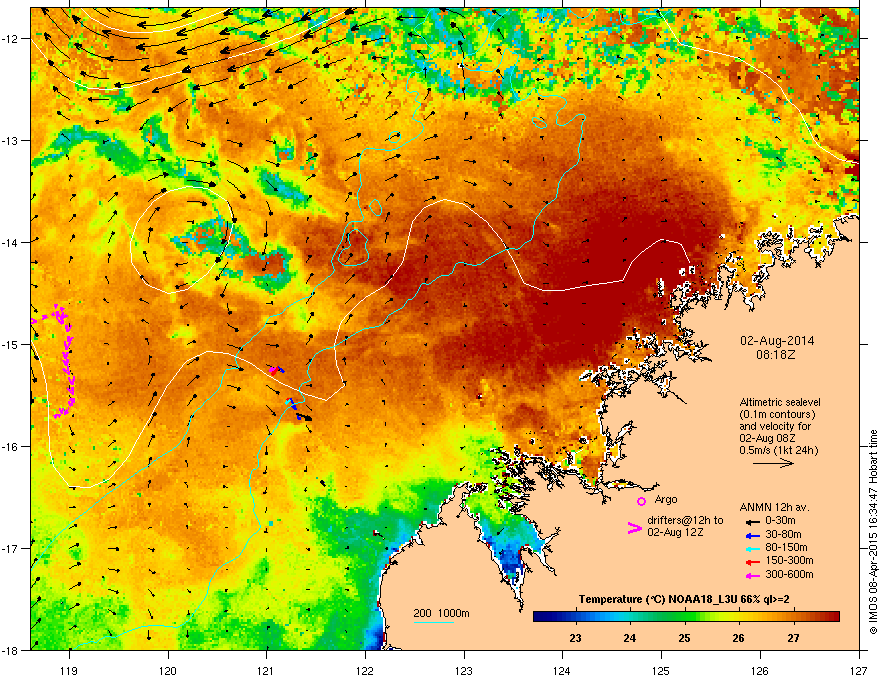Click latitude axis label '-15'
Screen dimensions: 880x680
point(12,344)
